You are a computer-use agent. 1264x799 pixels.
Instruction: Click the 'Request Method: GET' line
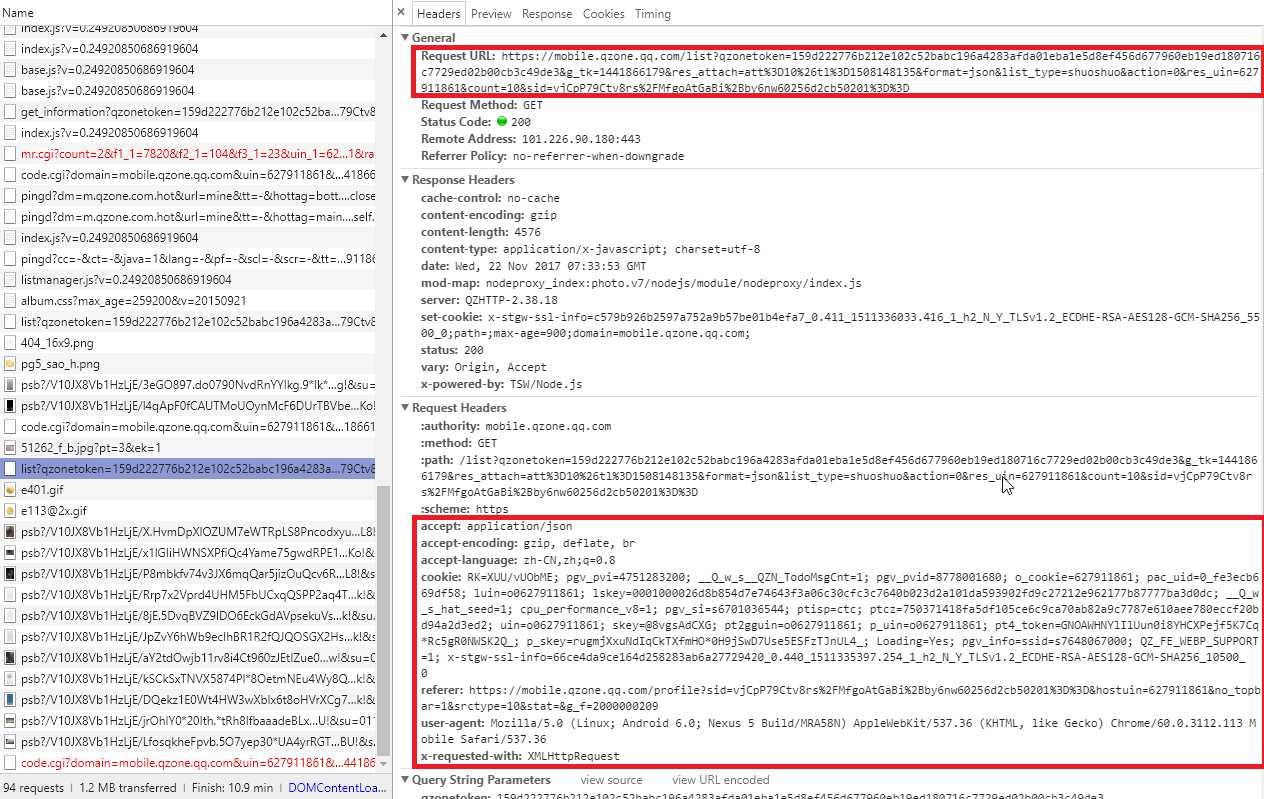click(482, 105)
